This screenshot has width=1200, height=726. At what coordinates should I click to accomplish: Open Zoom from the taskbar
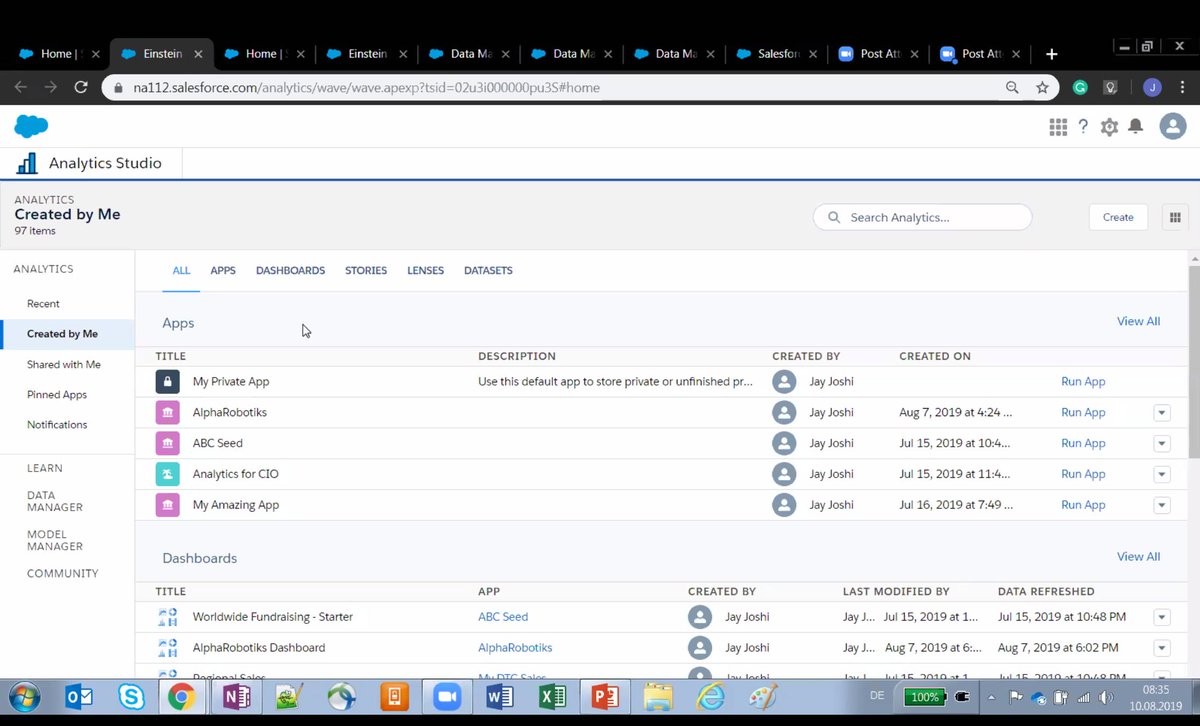(447, 697)
